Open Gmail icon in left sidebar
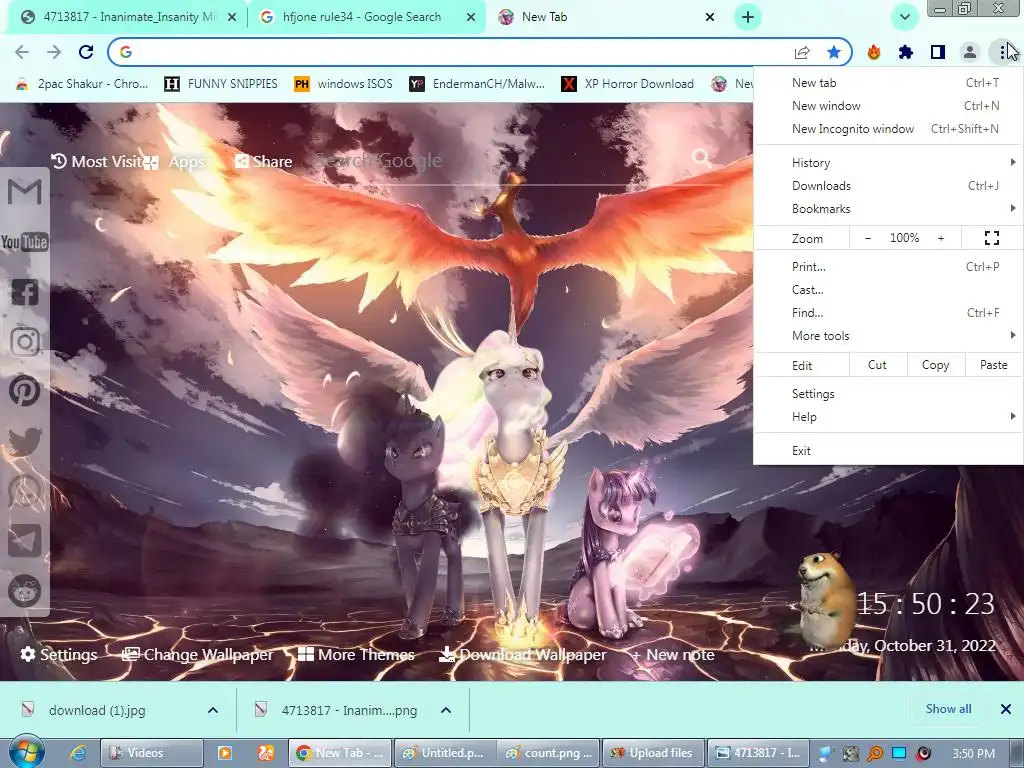This screenshot has width=1024, height=768. pyautogui.click(x=25, y=191)
